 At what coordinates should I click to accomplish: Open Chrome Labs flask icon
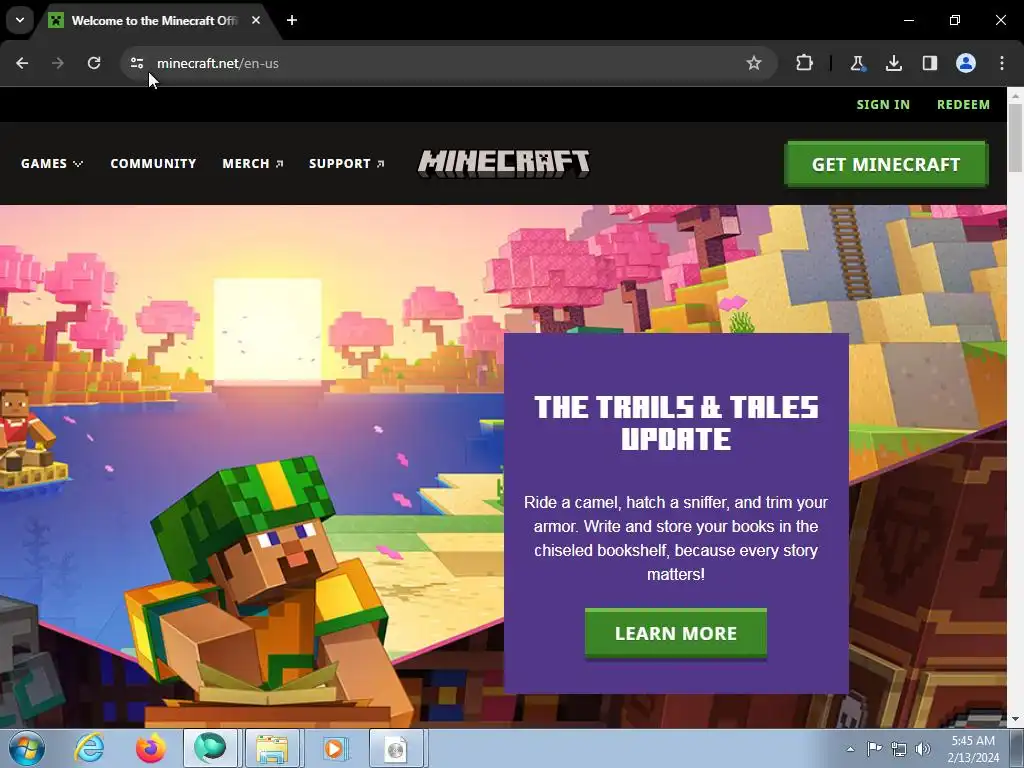[x=857, y=63]
